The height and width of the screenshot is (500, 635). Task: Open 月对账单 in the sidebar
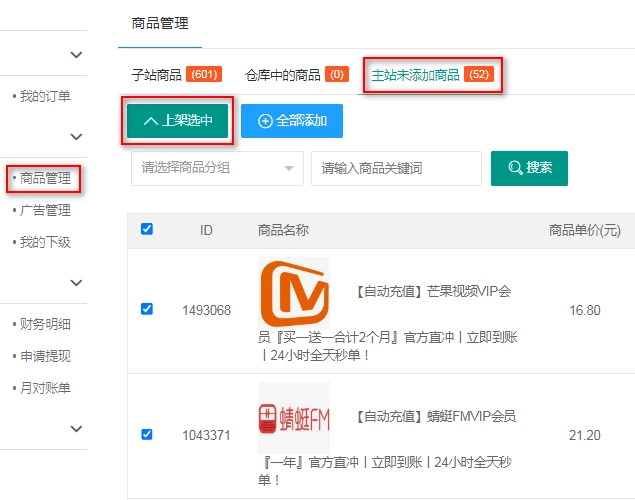45,388
